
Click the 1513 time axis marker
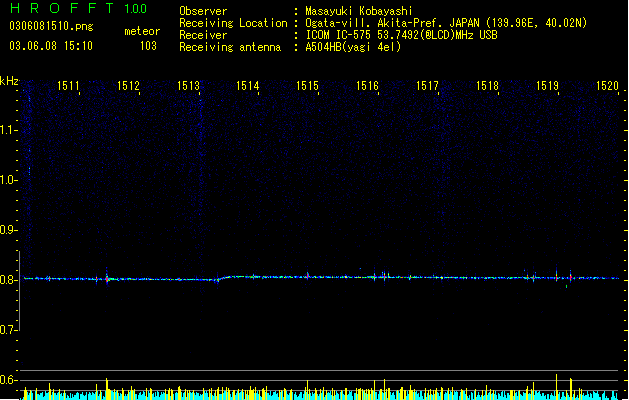pyautogui.click(x=188, y=86)
